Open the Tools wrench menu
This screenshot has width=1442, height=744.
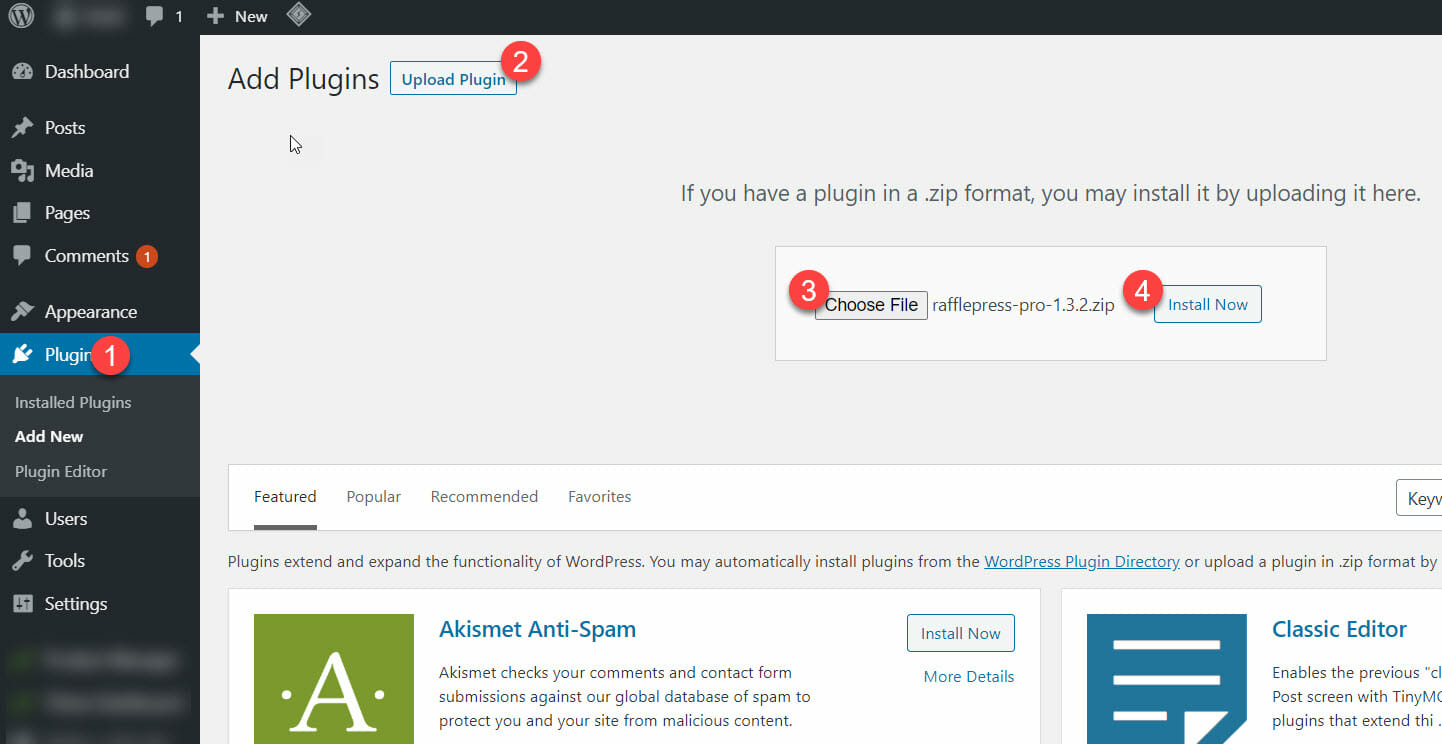tap(64, 561)
